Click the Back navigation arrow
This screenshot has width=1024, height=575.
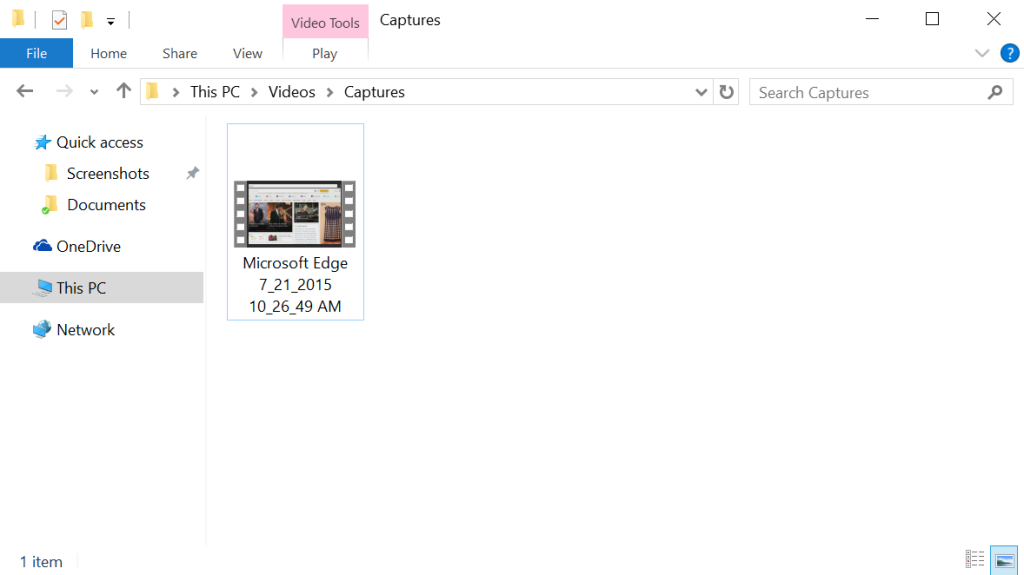tap(25, 92)
